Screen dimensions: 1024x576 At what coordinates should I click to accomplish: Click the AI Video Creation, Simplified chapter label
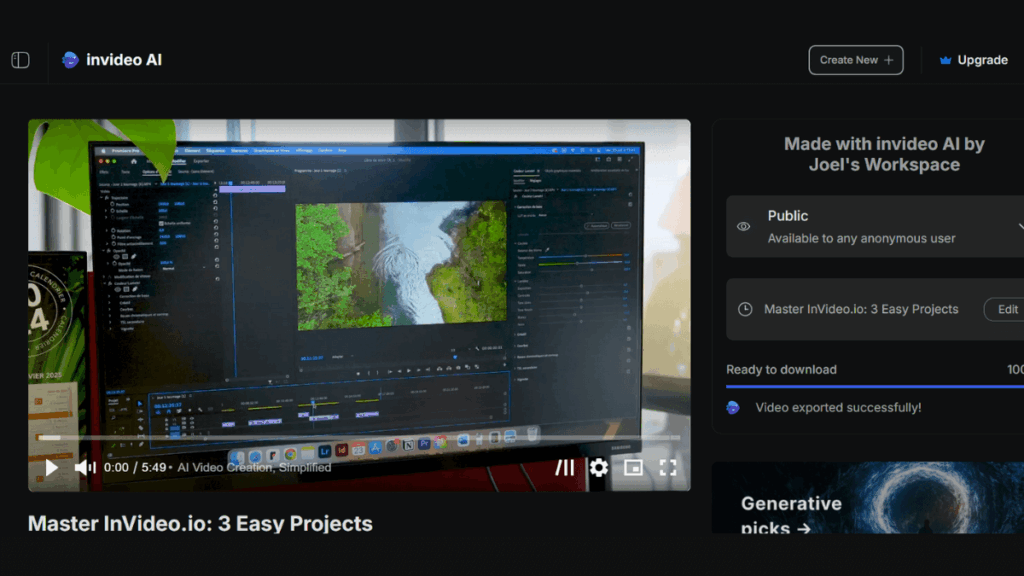coord(254,468)
